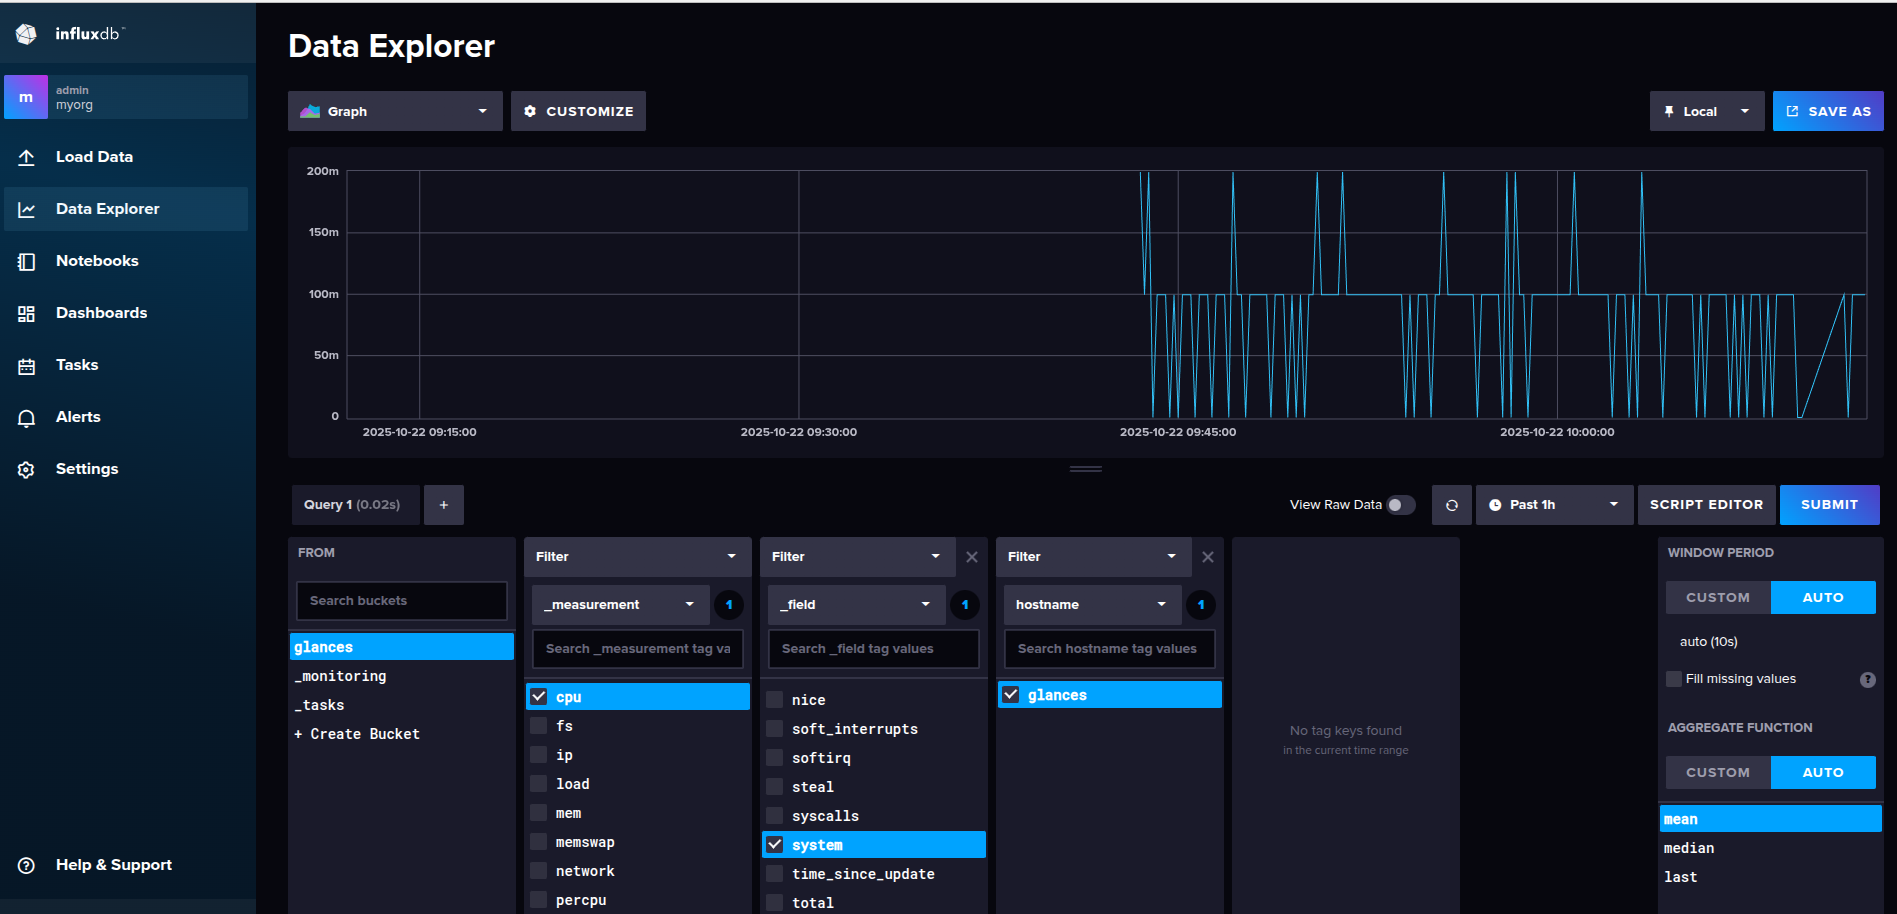Open Settings via the wrench gear icon
This screenshot has height=914, width=1897.
(27, 470)
